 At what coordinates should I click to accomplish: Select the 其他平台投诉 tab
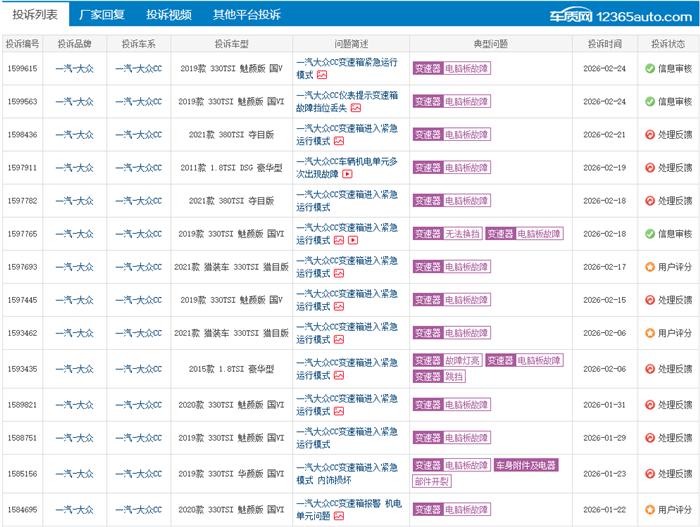247,15
